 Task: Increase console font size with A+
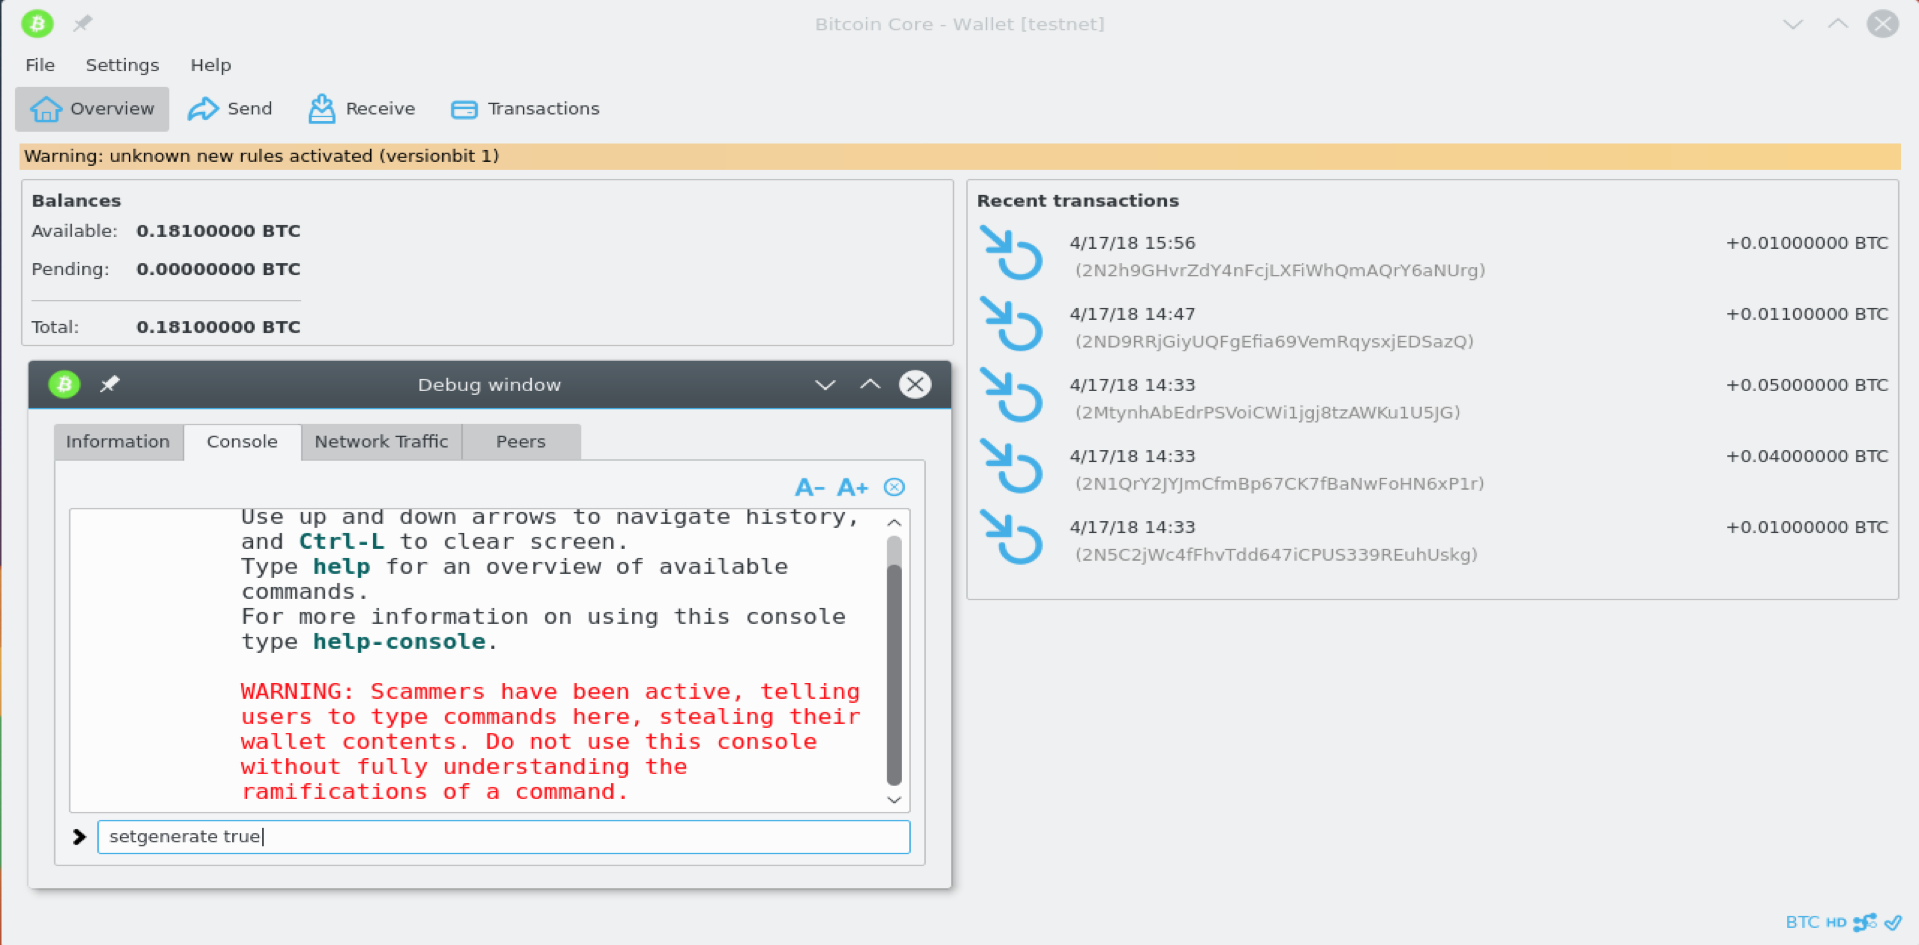852,488
